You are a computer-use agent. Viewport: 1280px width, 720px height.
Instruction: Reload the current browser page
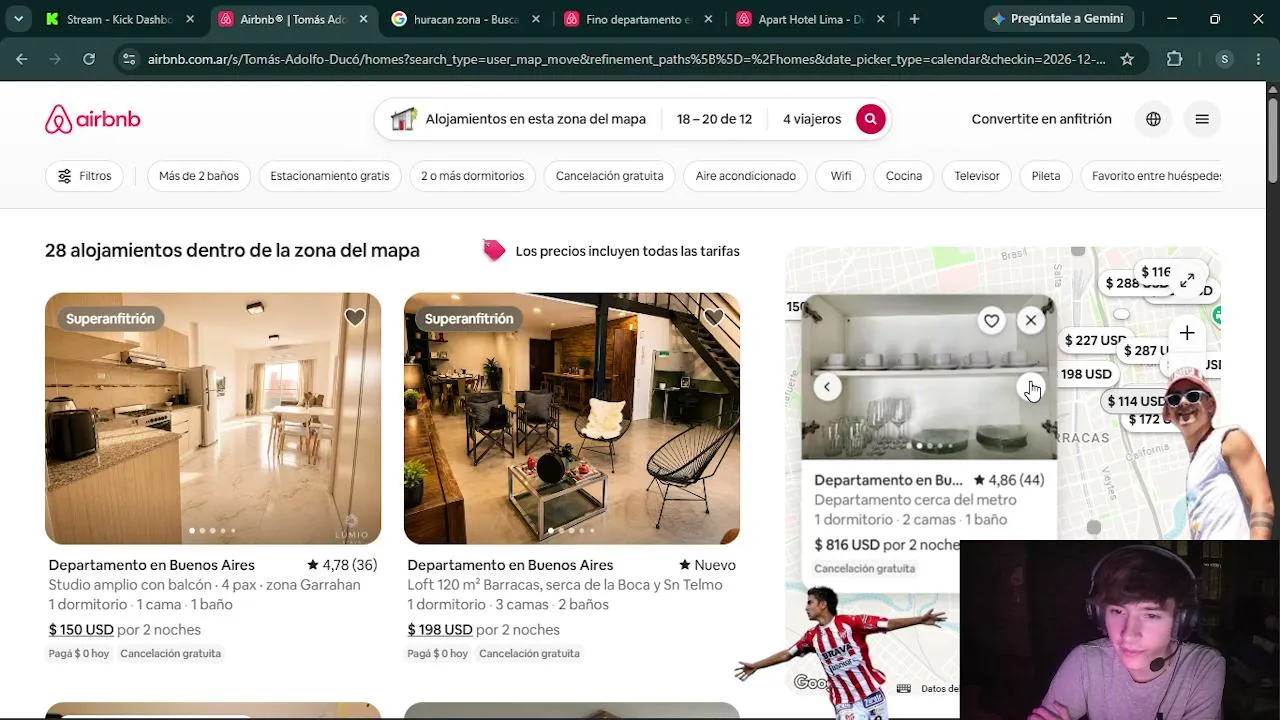(89, 59)
